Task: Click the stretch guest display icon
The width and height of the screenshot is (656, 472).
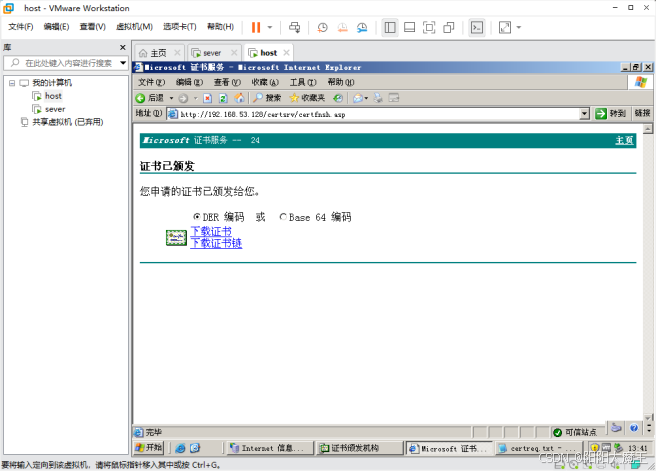Action: pos(505,28)
